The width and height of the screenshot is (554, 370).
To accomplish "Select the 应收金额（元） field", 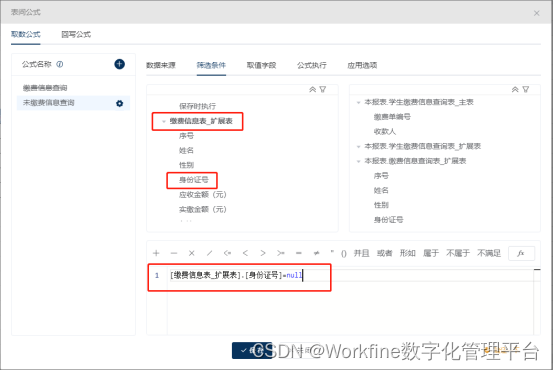I will [202, 195].
